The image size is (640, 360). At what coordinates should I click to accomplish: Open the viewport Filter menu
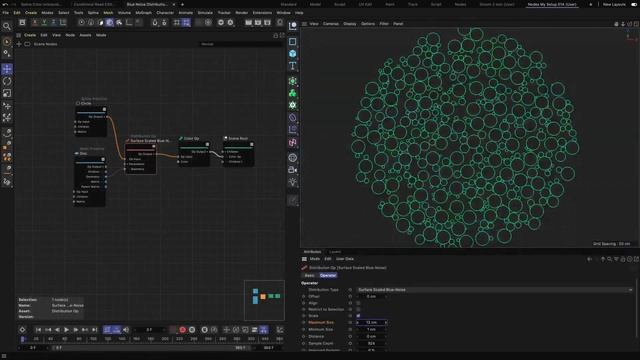point(384,24)
